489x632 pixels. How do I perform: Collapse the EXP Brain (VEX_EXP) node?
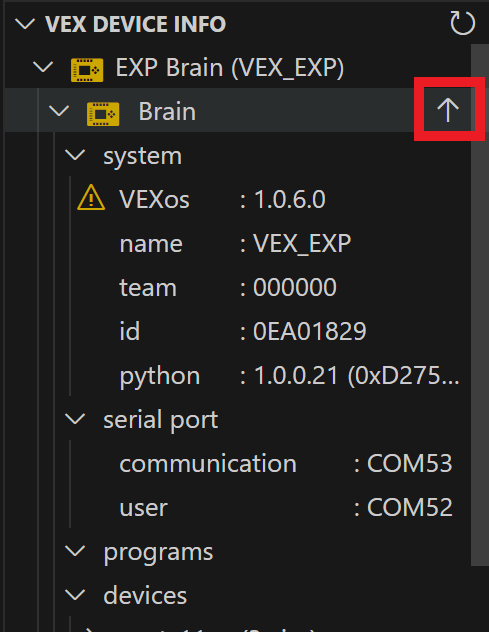(43, 67)
